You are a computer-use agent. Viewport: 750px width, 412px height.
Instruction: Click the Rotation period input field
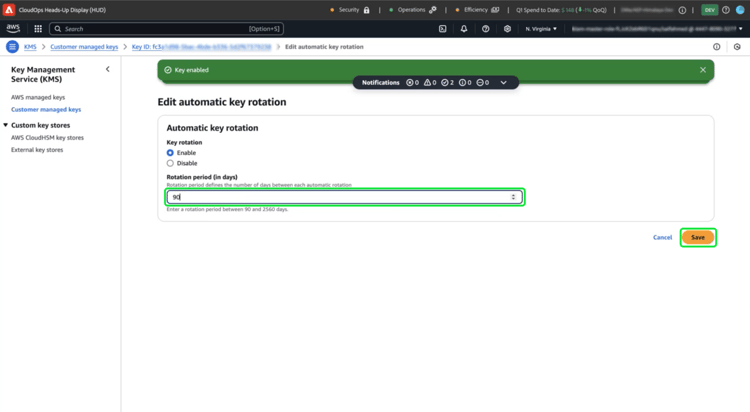point(344,197)
